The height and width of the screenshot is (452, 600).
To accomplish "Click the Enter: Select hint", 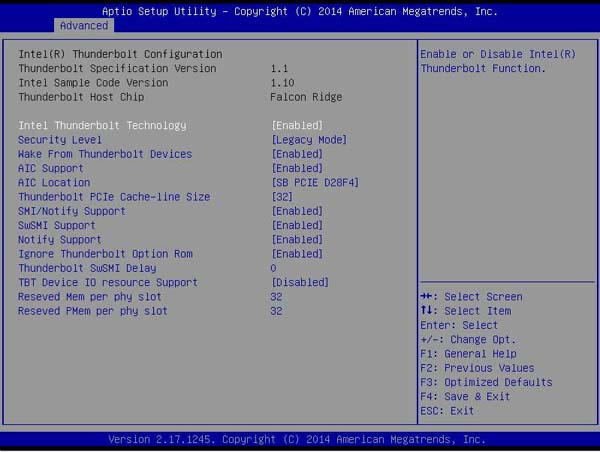I will 459,325.
